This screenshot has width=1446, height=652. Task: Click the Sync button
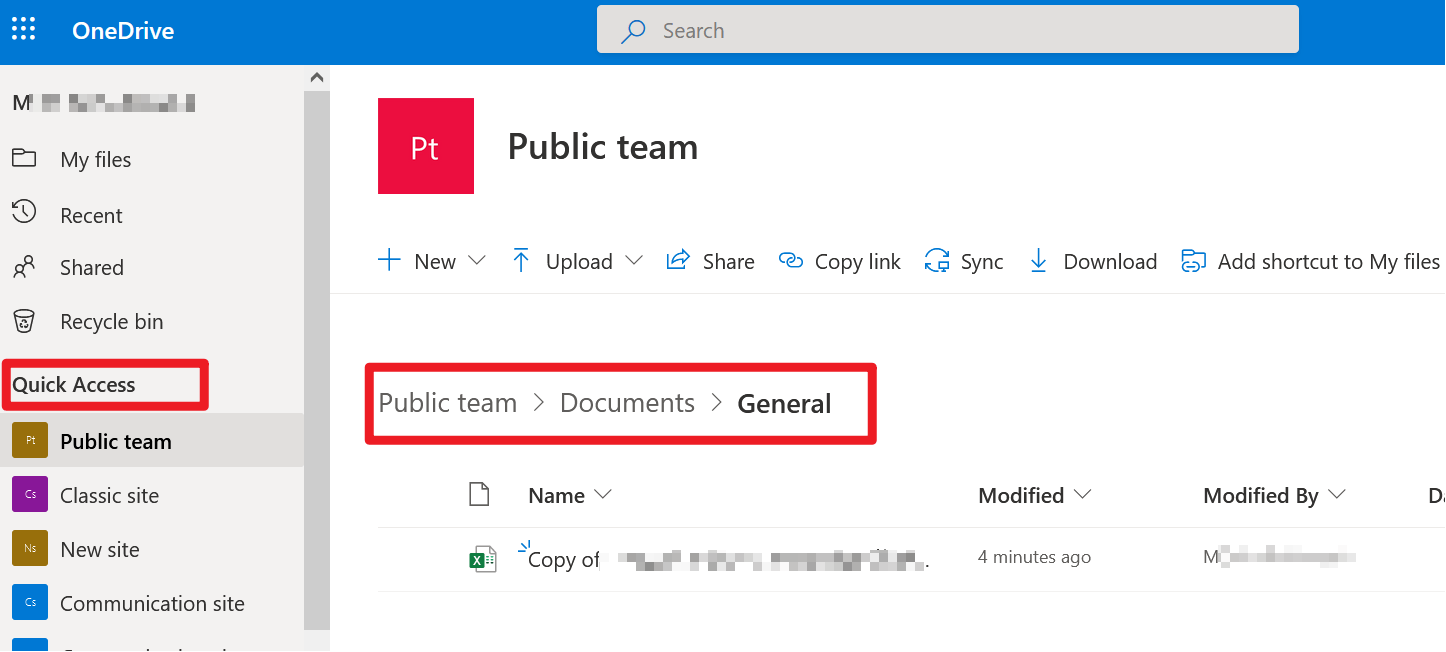click(x=964, y=261)
